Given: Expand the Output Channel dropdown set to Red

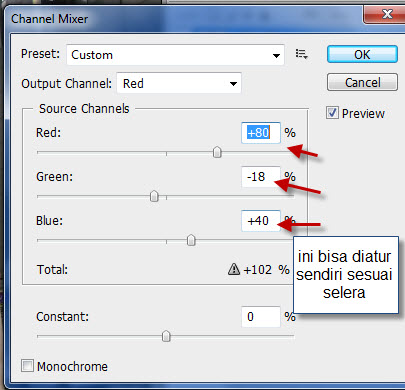Looking at the screenshot, I should [179, 83].
